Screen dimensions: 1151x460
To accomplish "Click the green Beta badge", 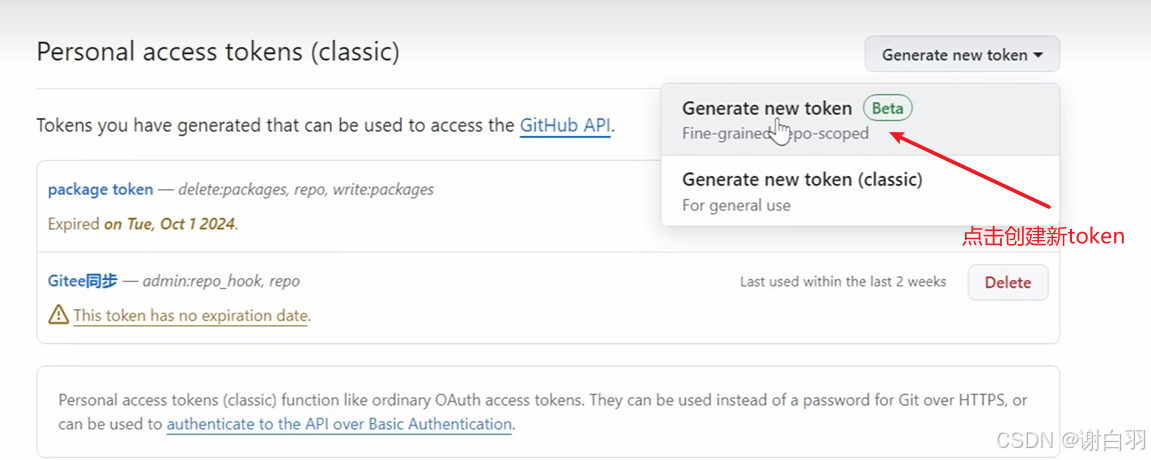I will point(887,109).
